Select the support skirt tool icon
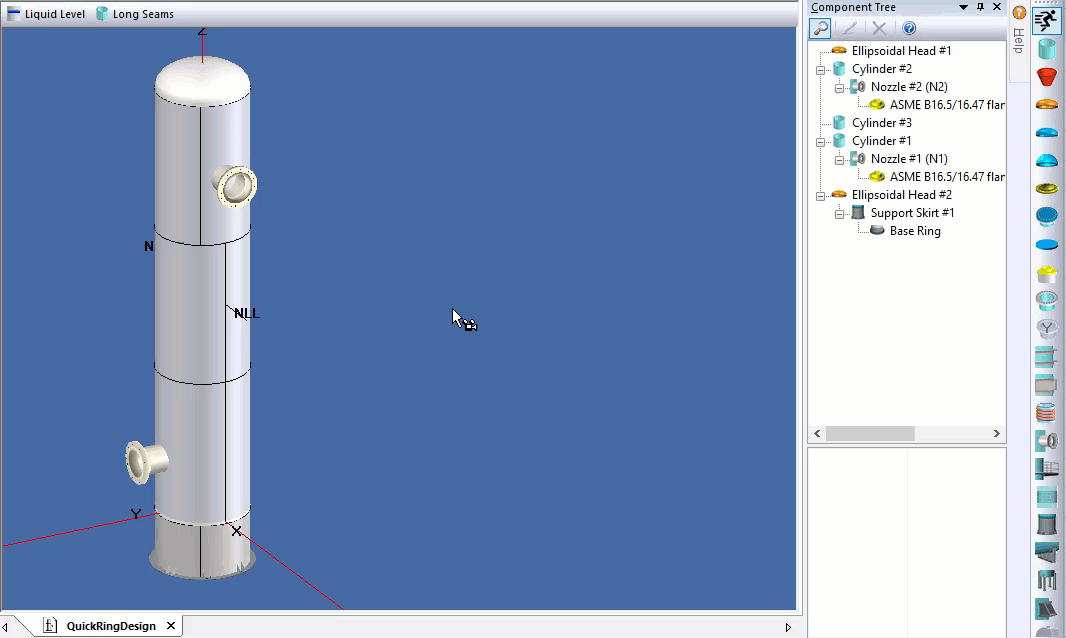1066x638 pixels. [x=1047, y=524]
